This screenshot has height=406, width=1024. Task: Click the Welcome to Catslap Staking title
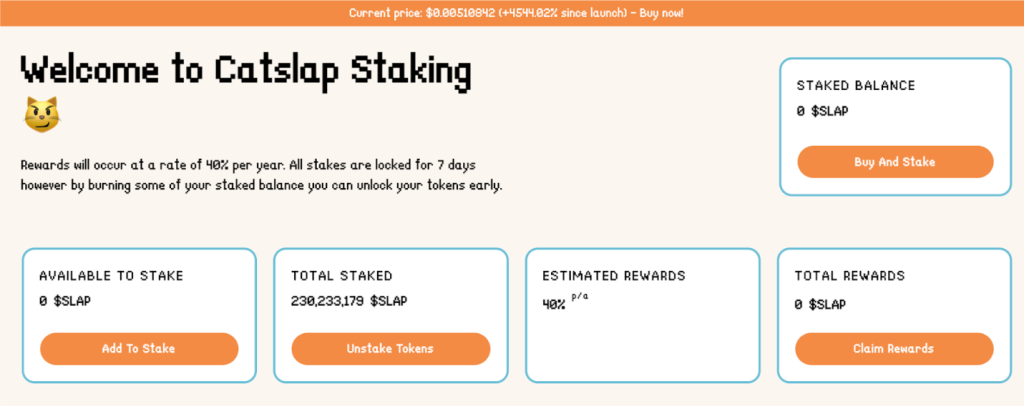pos(246,71)
